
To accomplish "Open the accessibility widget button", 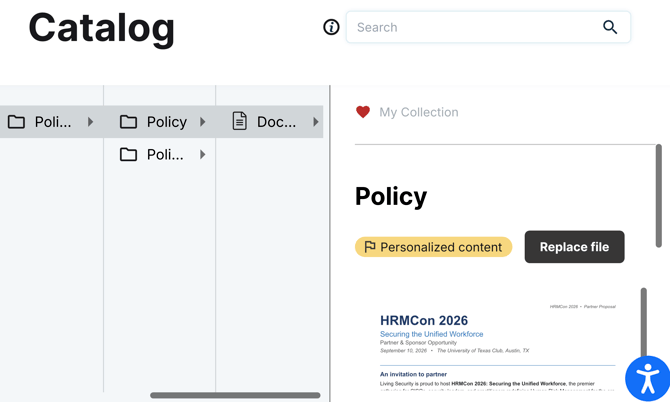I will coord(648,379).
